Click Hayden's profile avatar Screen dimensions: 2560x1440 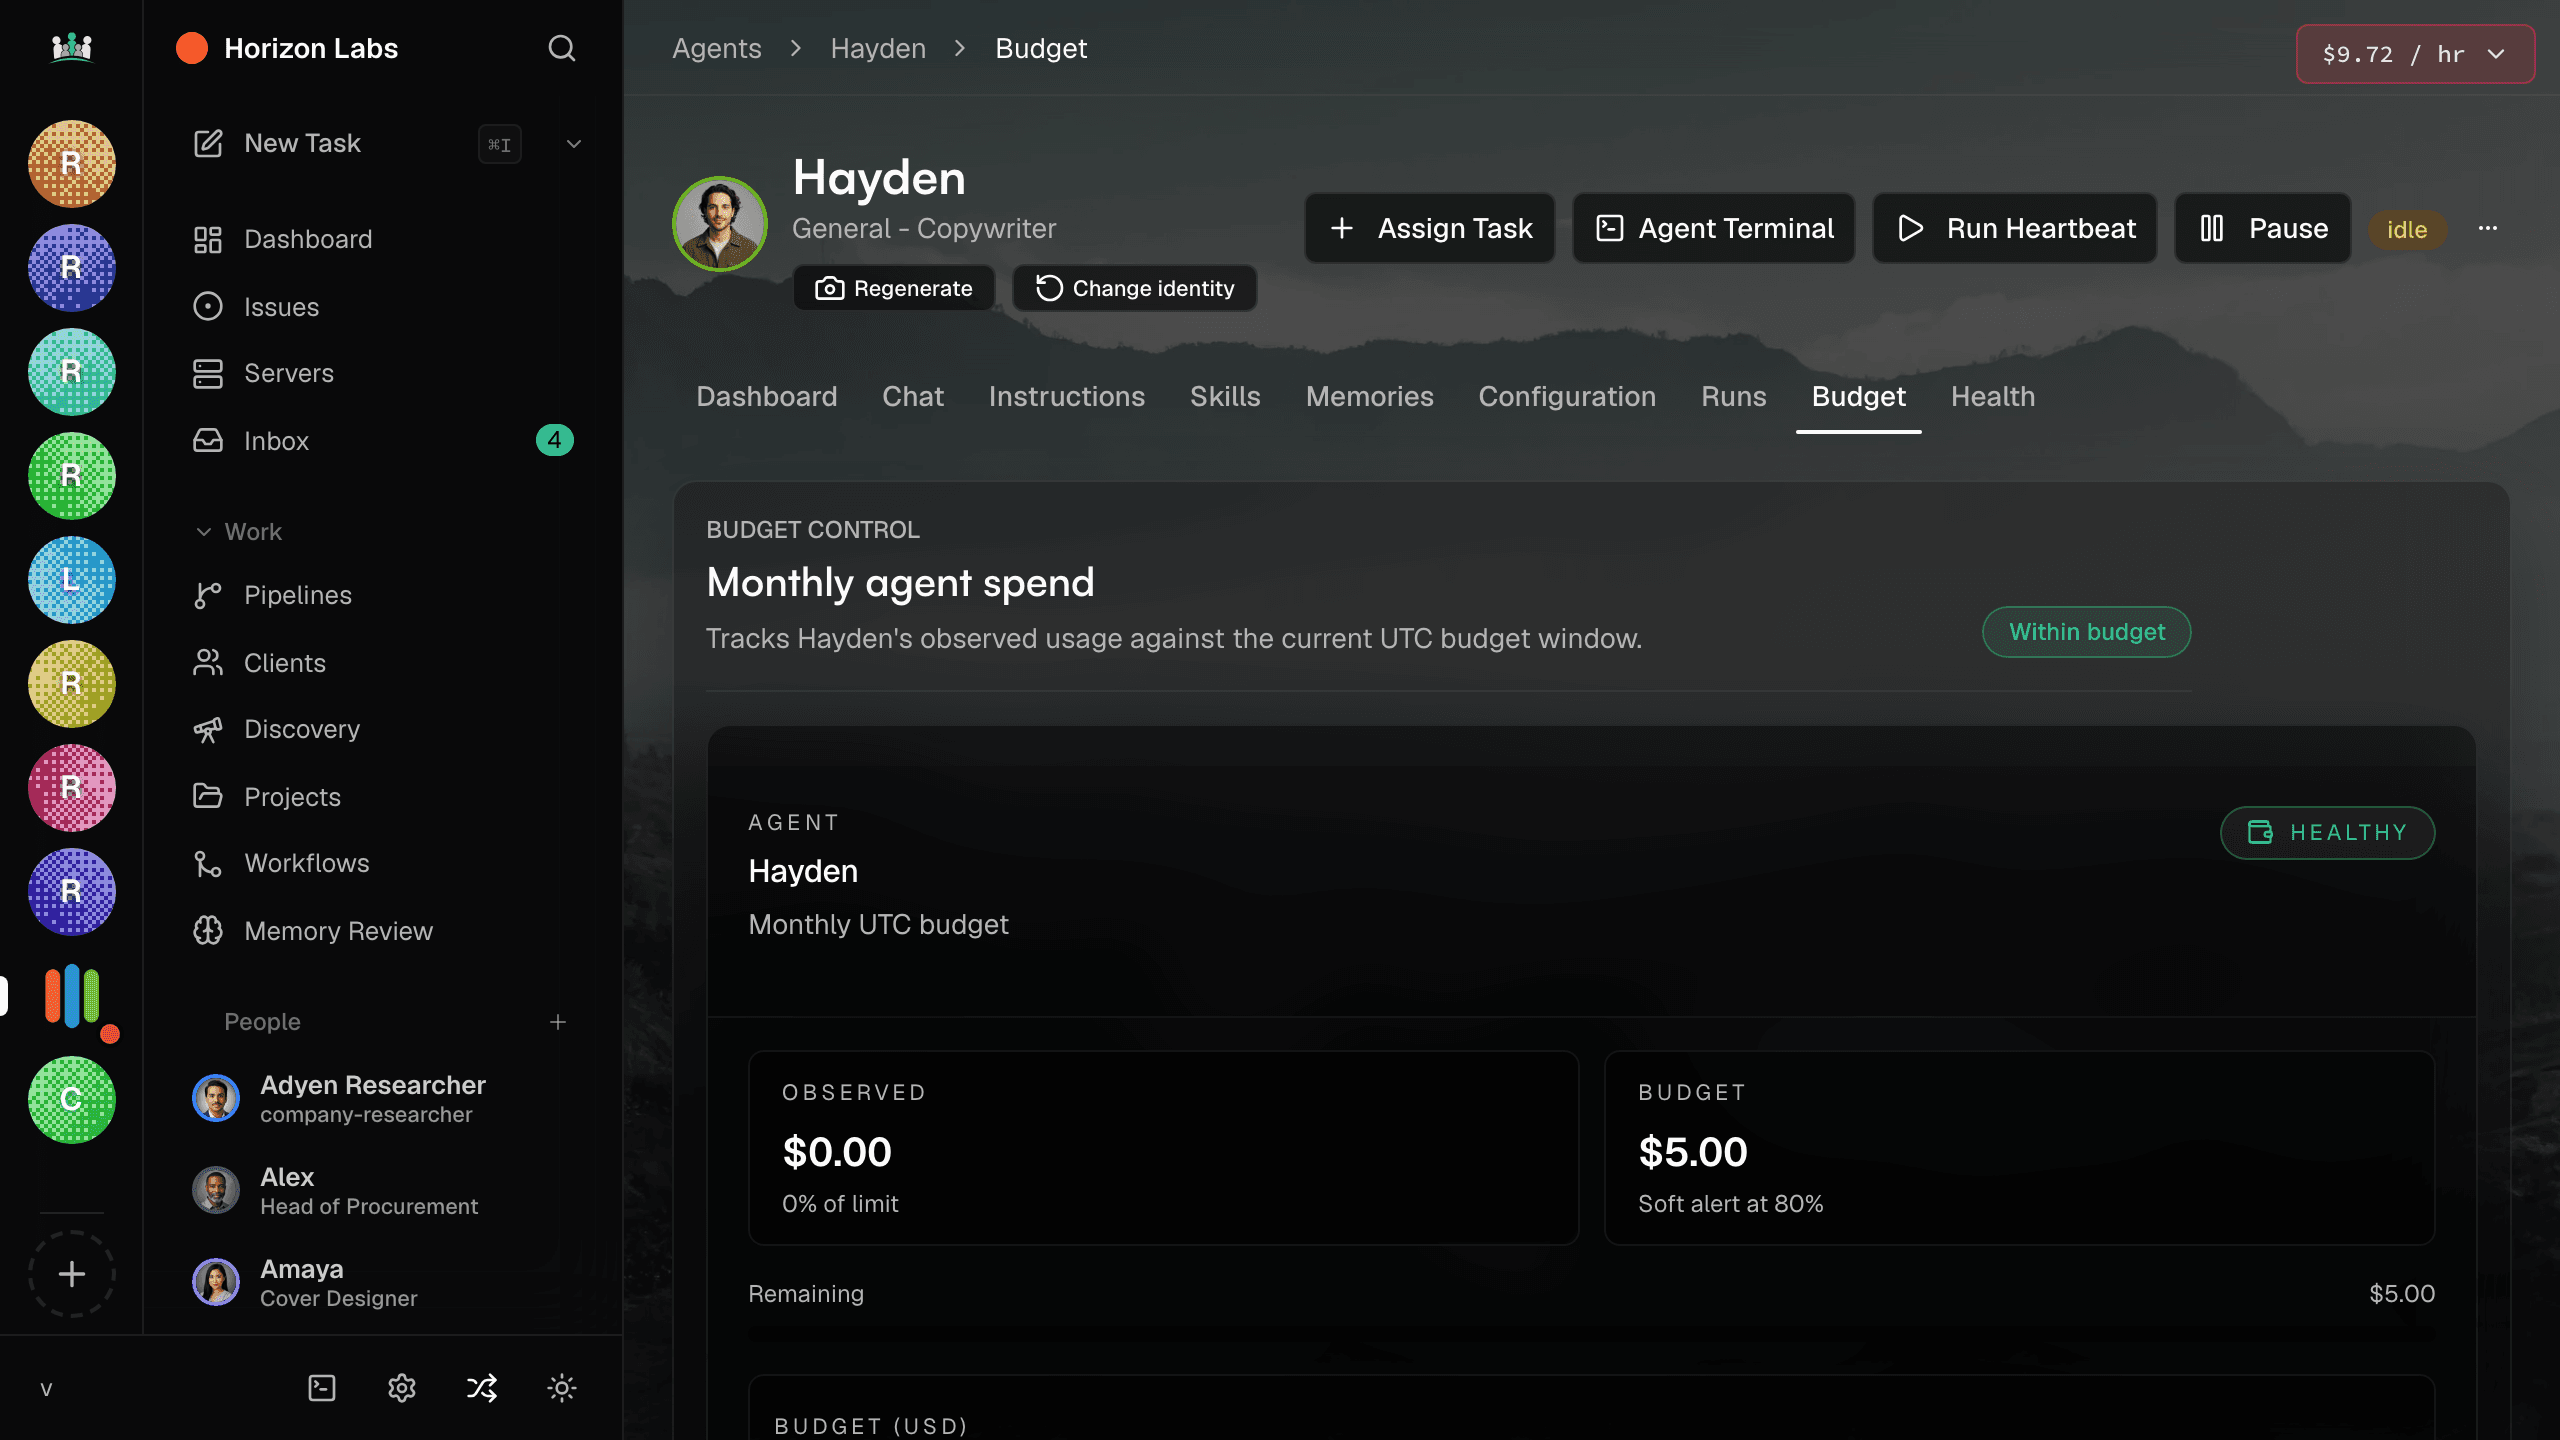(720, 224)
